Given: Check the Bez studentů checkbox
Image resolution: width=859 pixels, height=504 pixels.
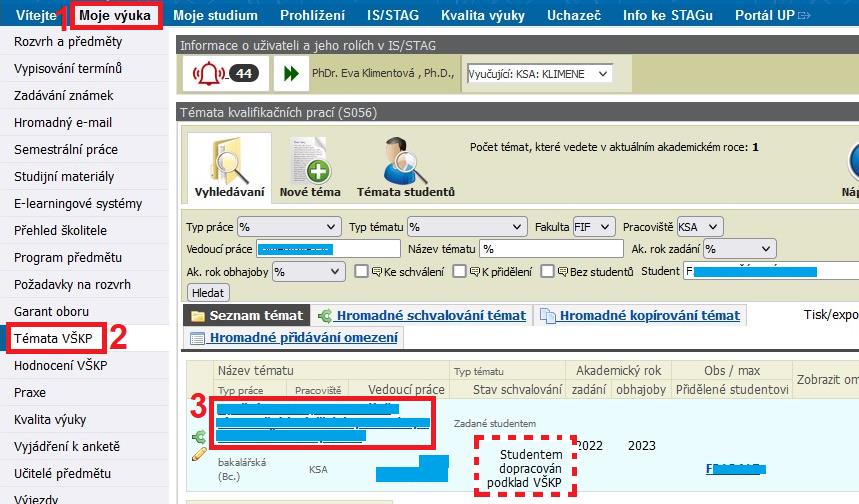Looking at the screenshot, I should pyautogui.click(x=547, y=271).
